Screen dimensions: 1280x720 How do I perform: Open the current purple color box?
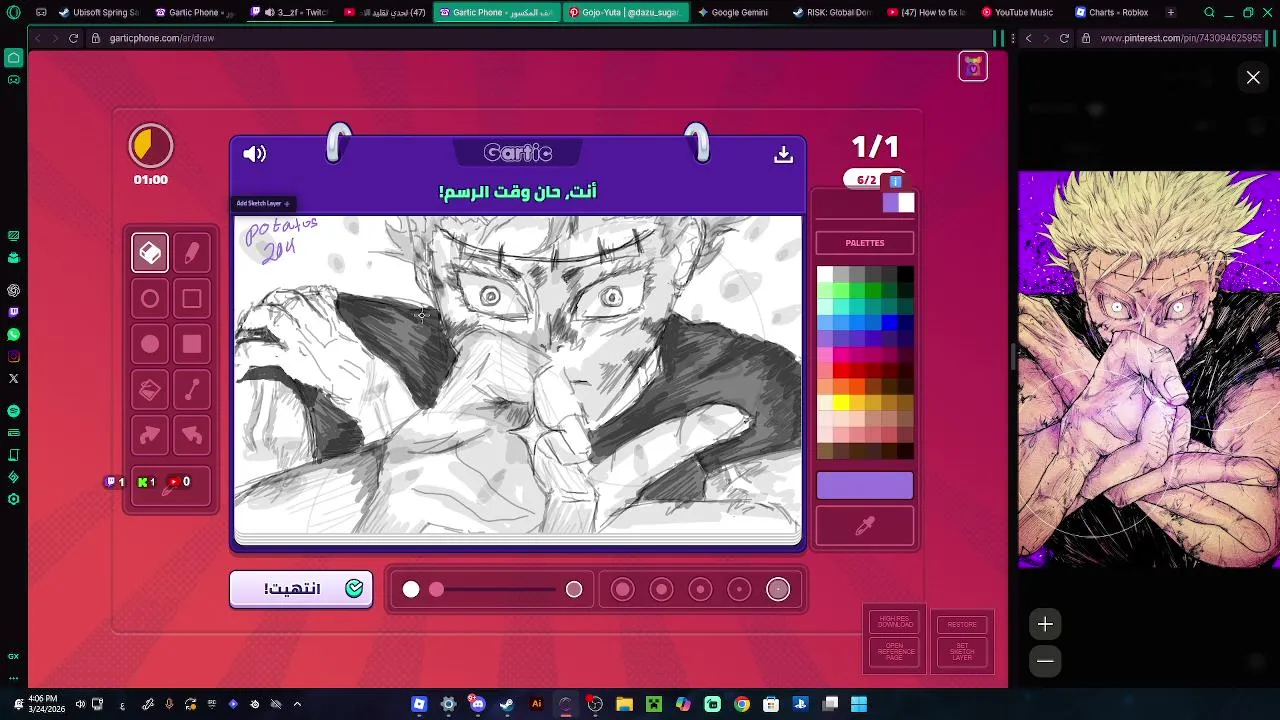(865, 485)
